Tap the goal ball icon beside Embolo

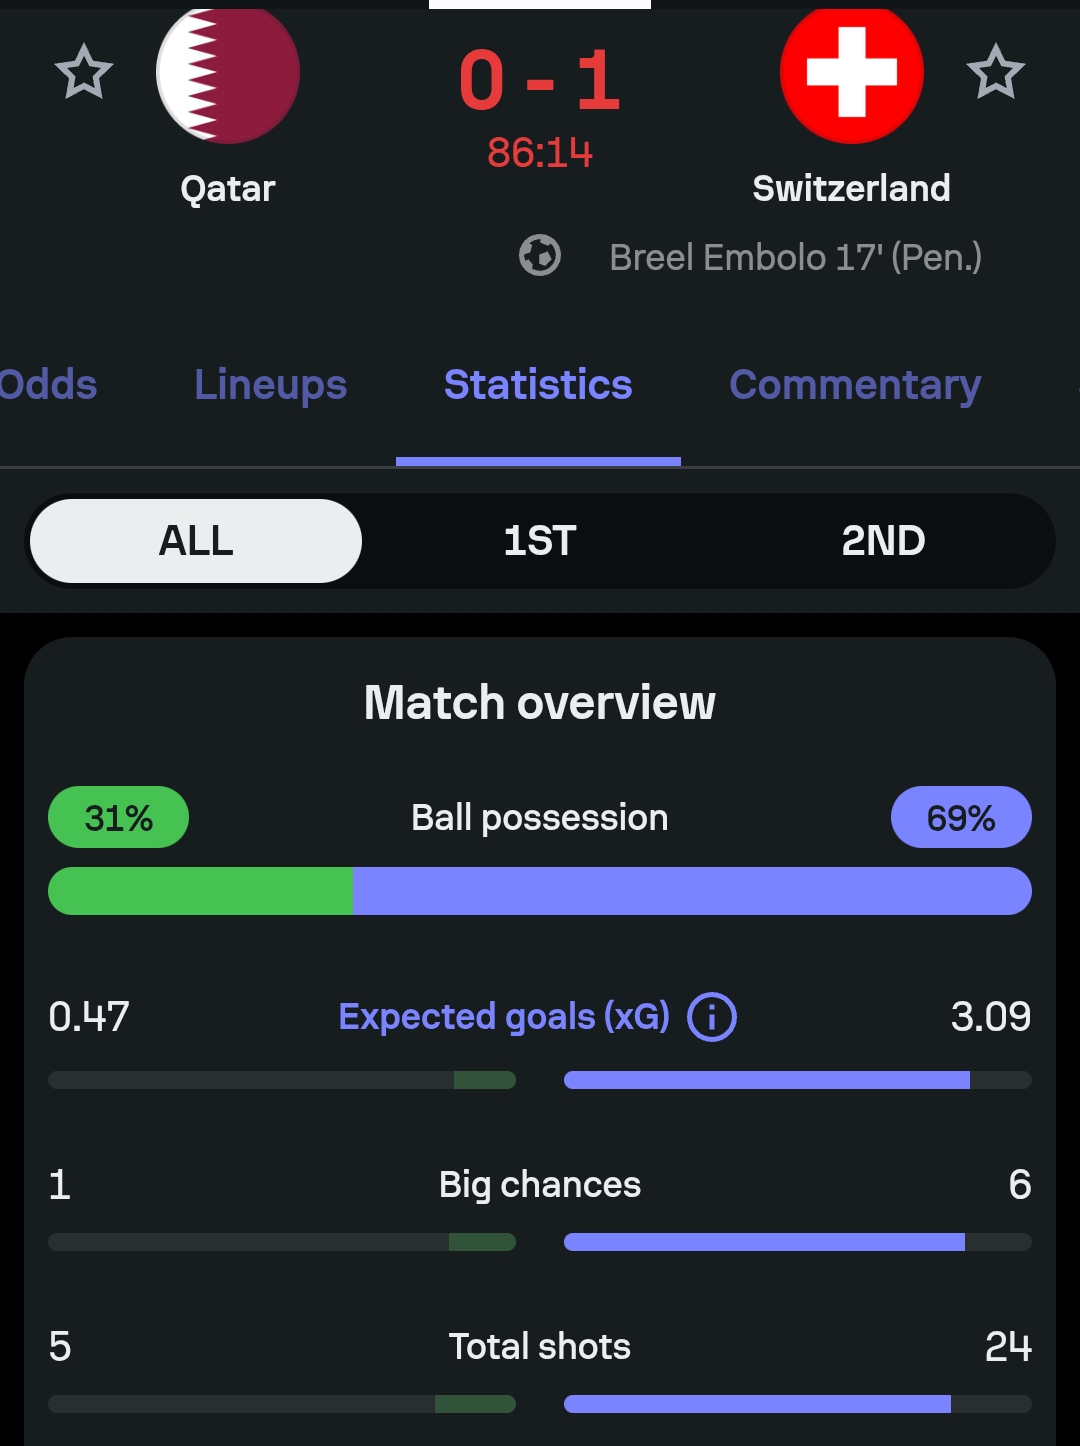pos(540,255)
